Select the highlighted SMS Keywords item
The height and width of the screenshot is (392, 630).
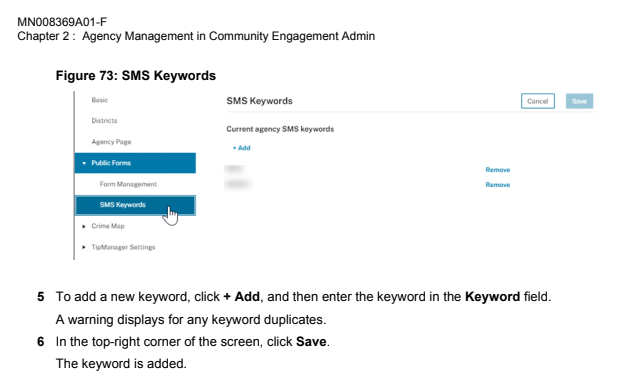135,205
